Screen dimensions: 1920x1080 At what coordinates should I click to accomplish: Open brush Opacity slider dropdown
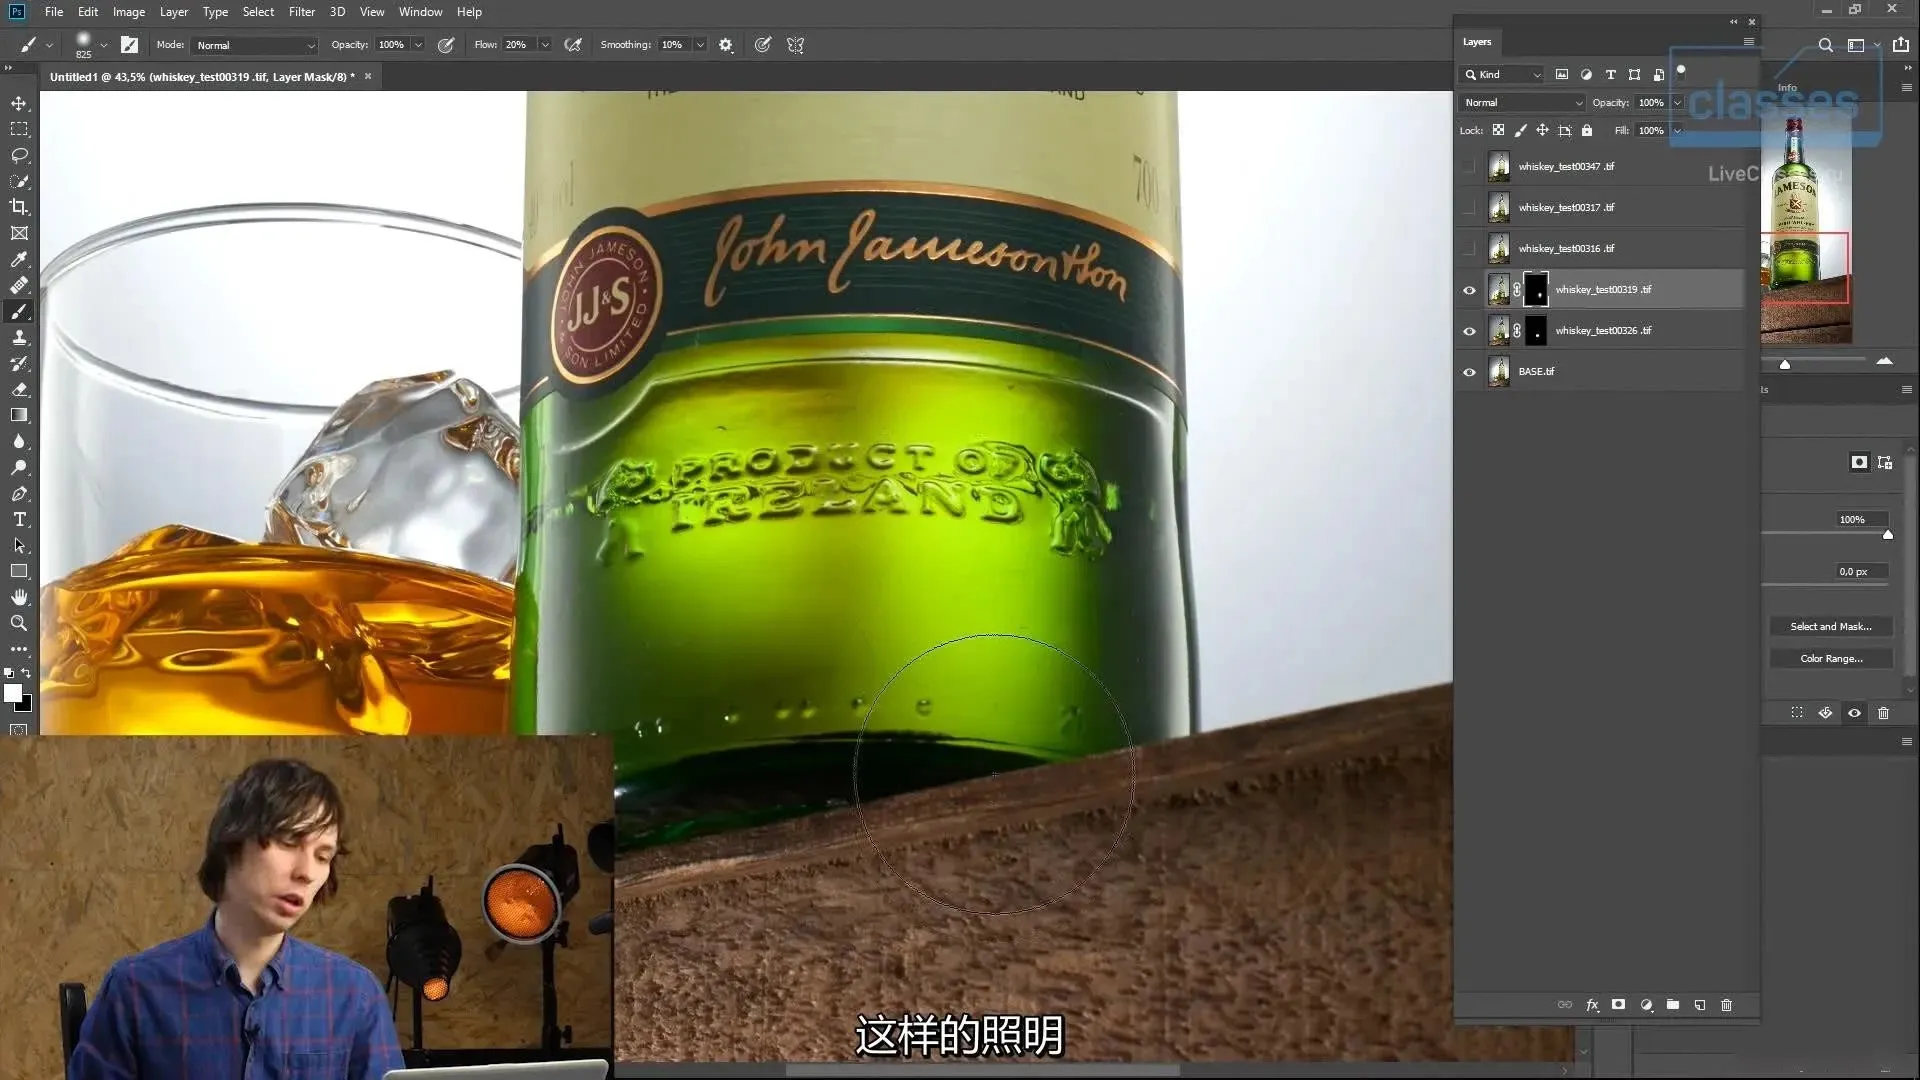tap(418, 45)
